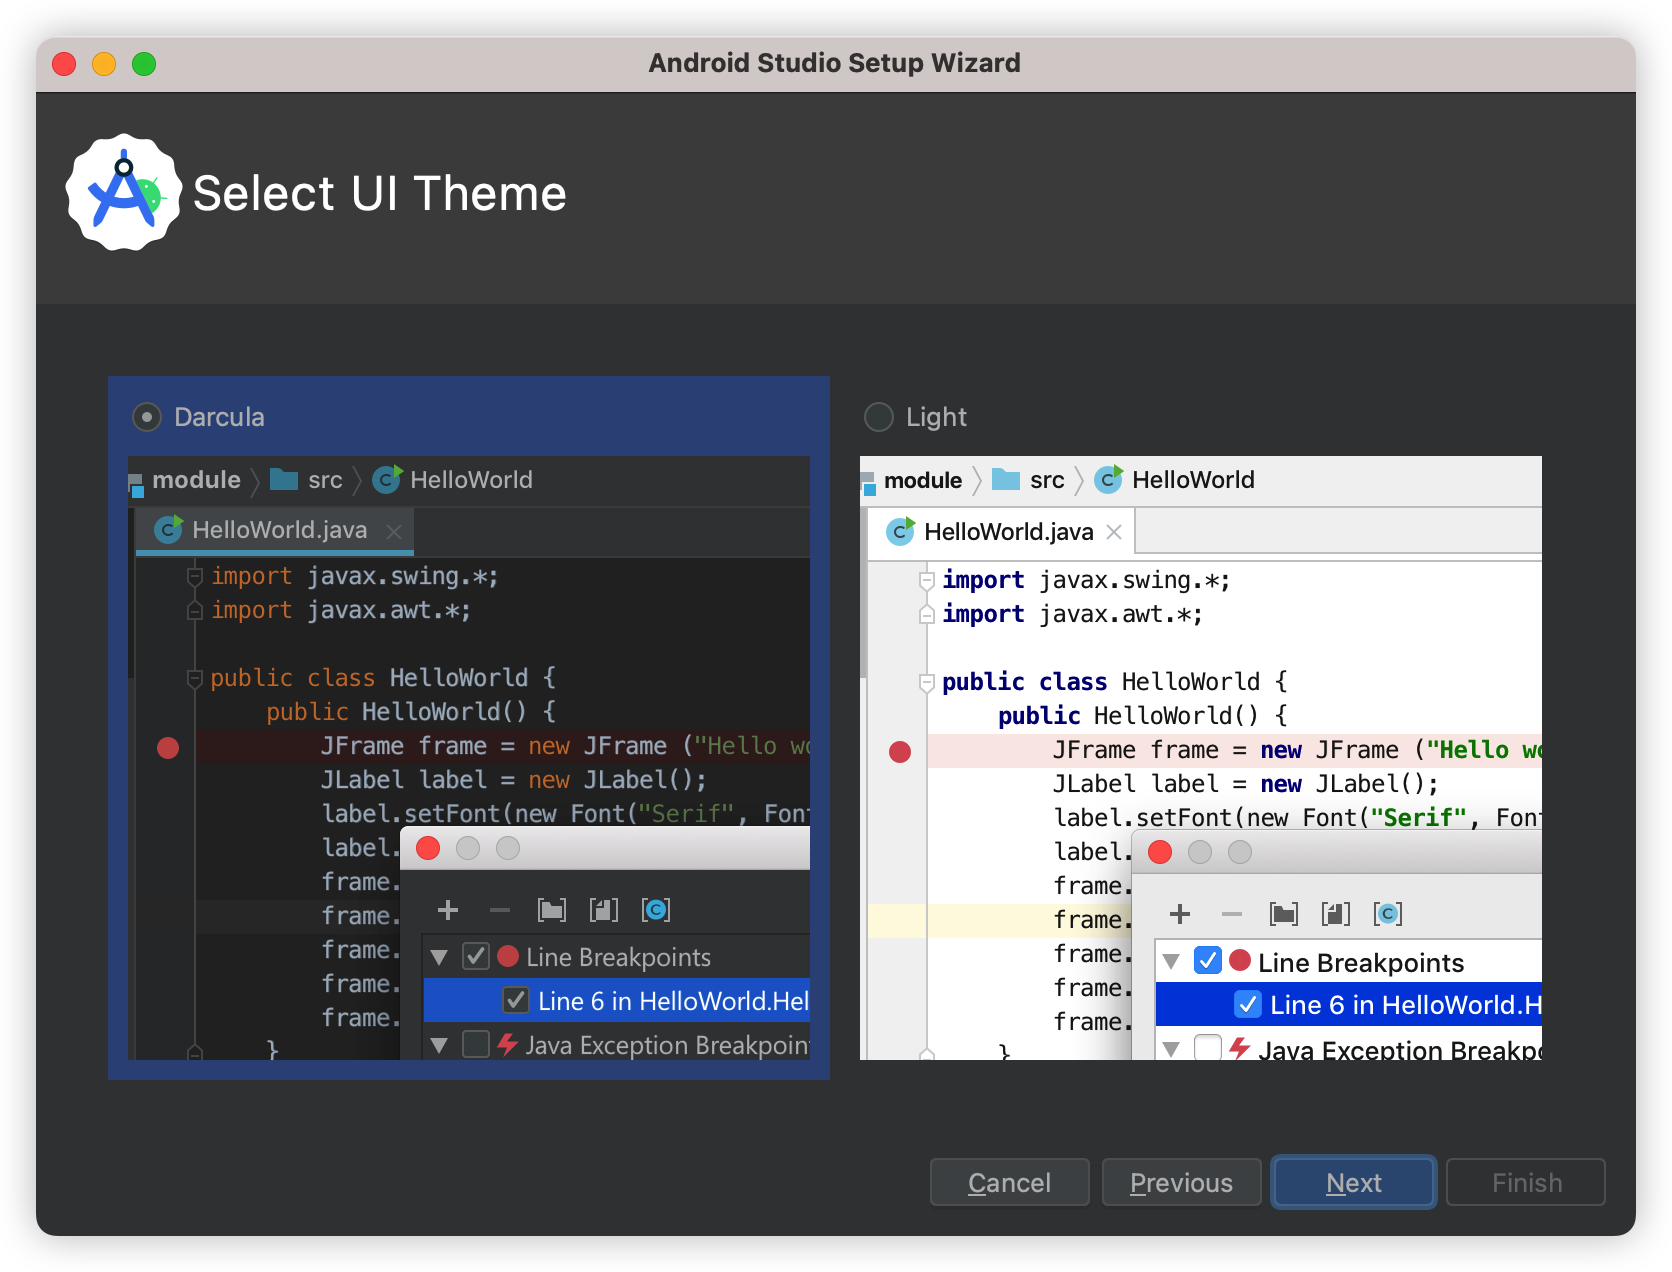Click the green zoom window button
The height and width of the screenshot is (1272, 1672).
[144, 64]
